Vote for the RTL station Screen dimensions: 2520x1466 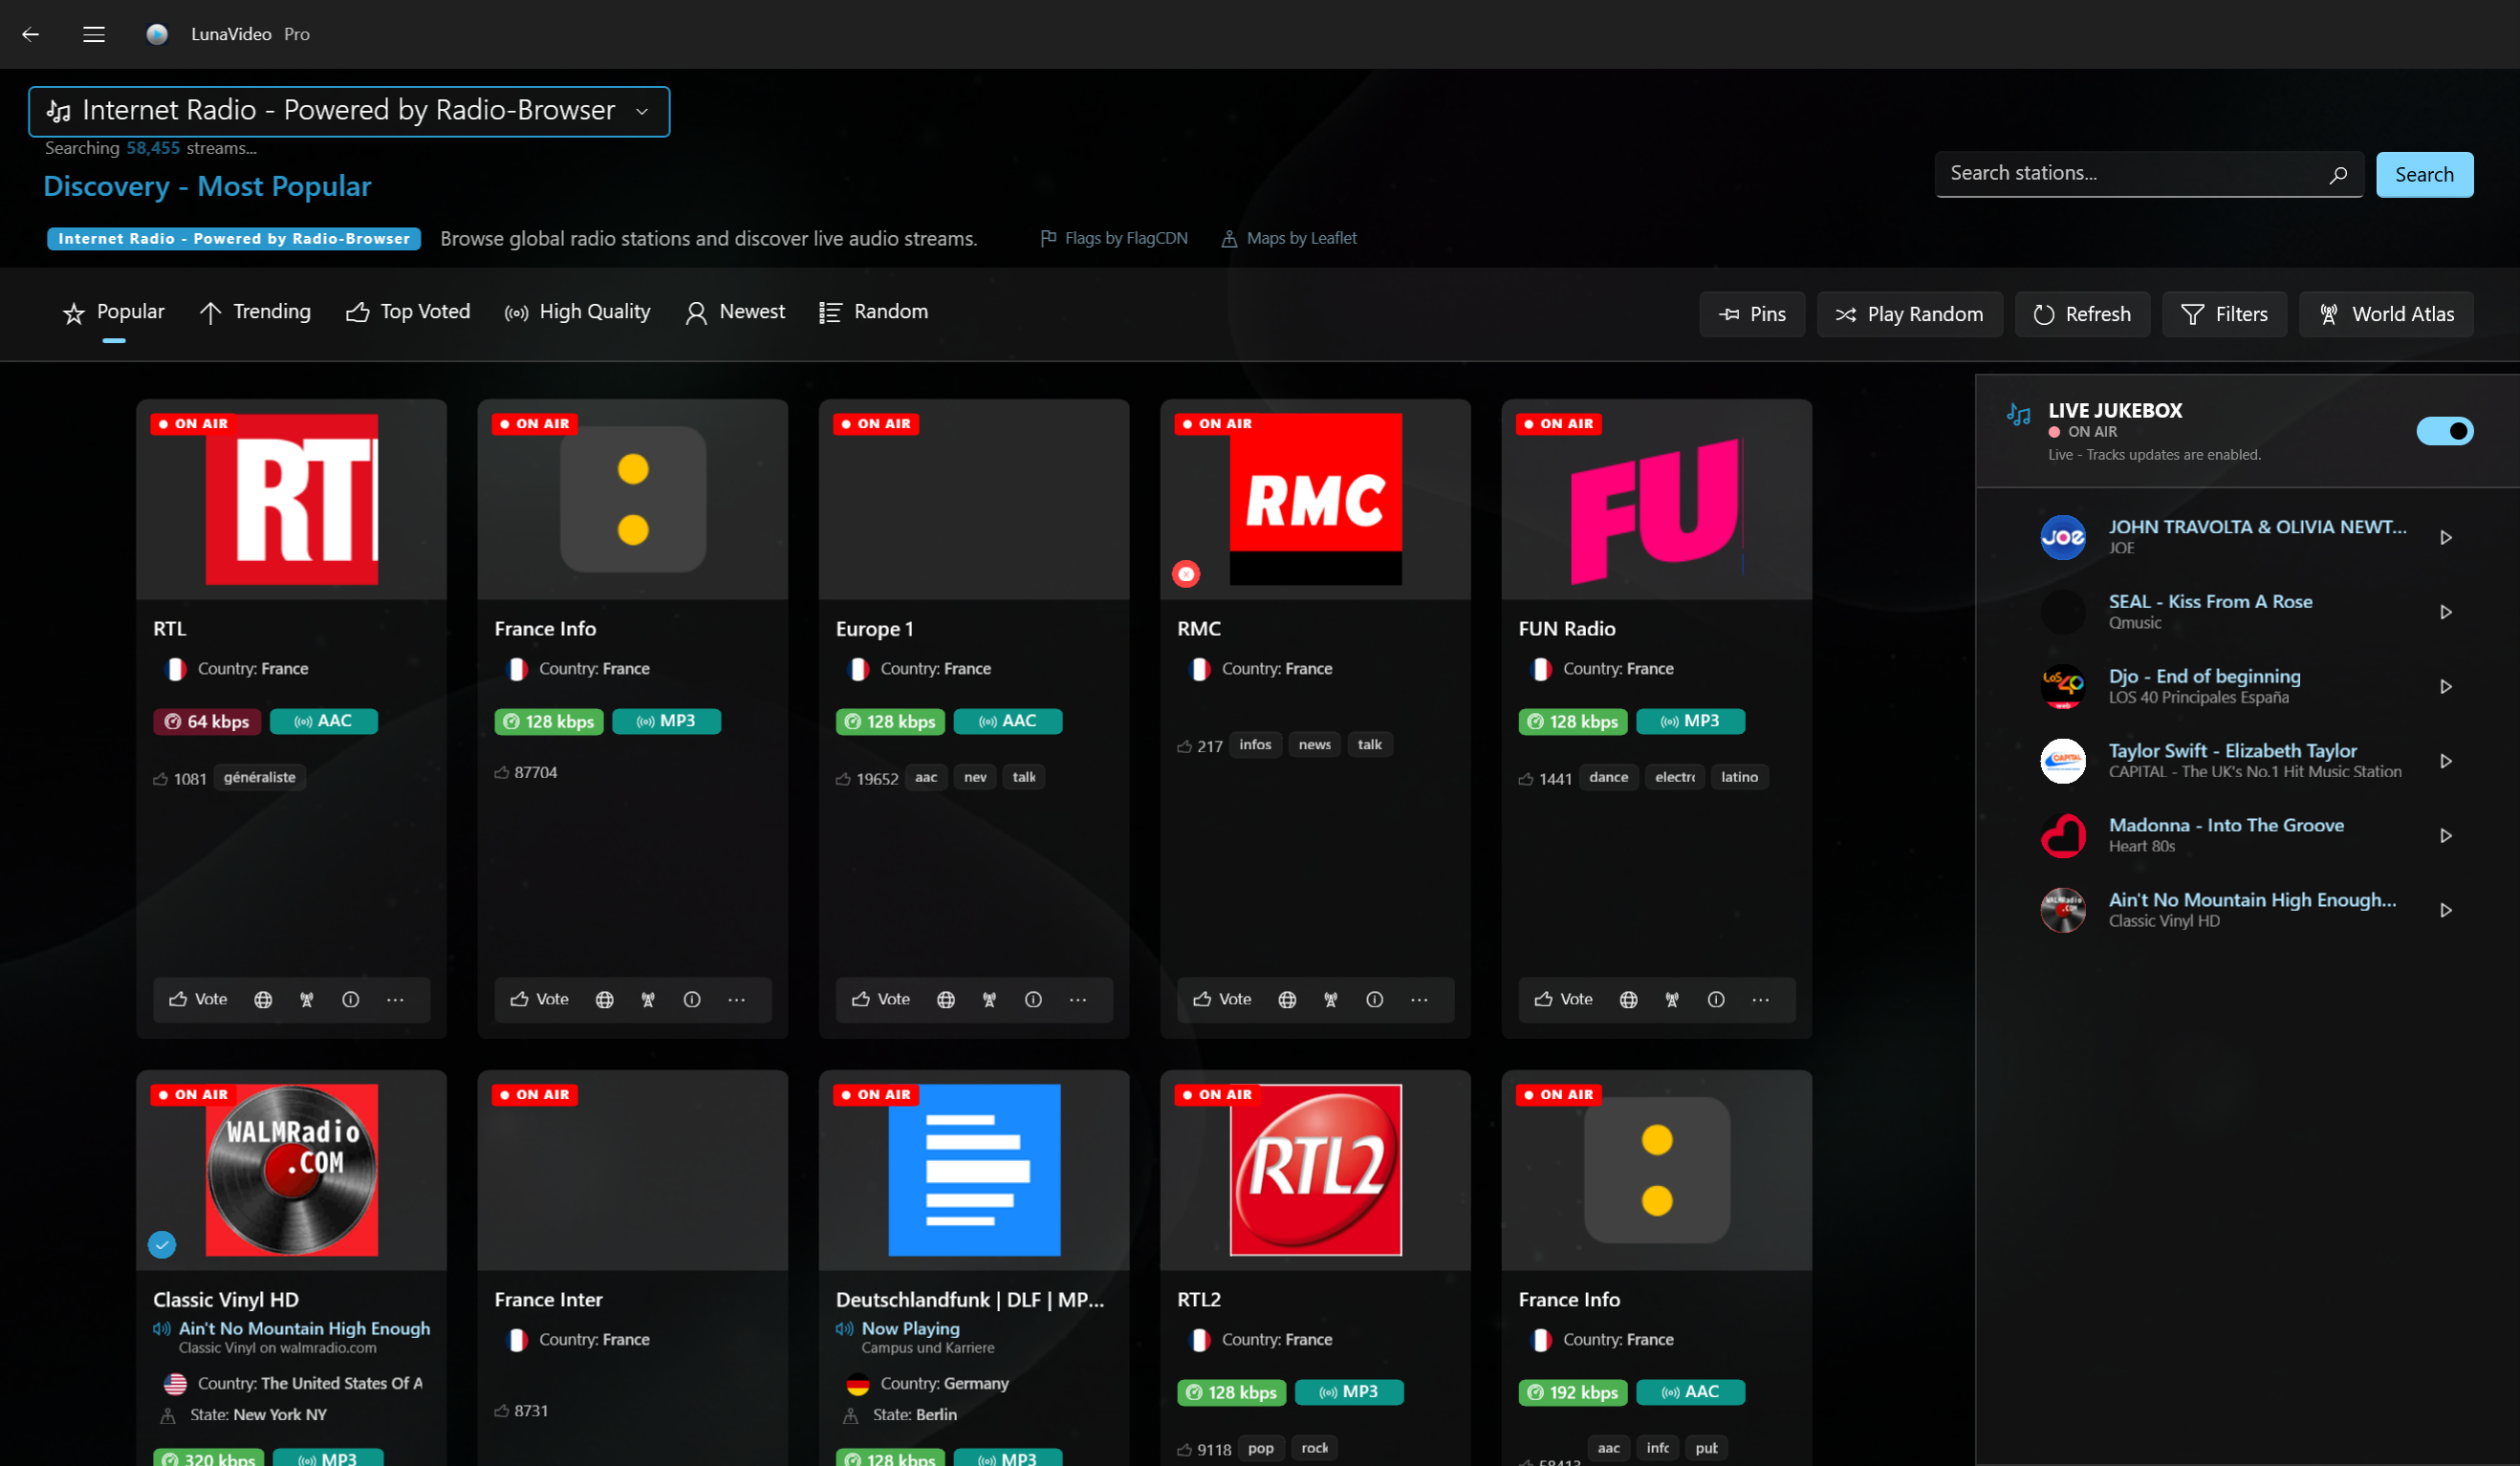tap(198, 999)
